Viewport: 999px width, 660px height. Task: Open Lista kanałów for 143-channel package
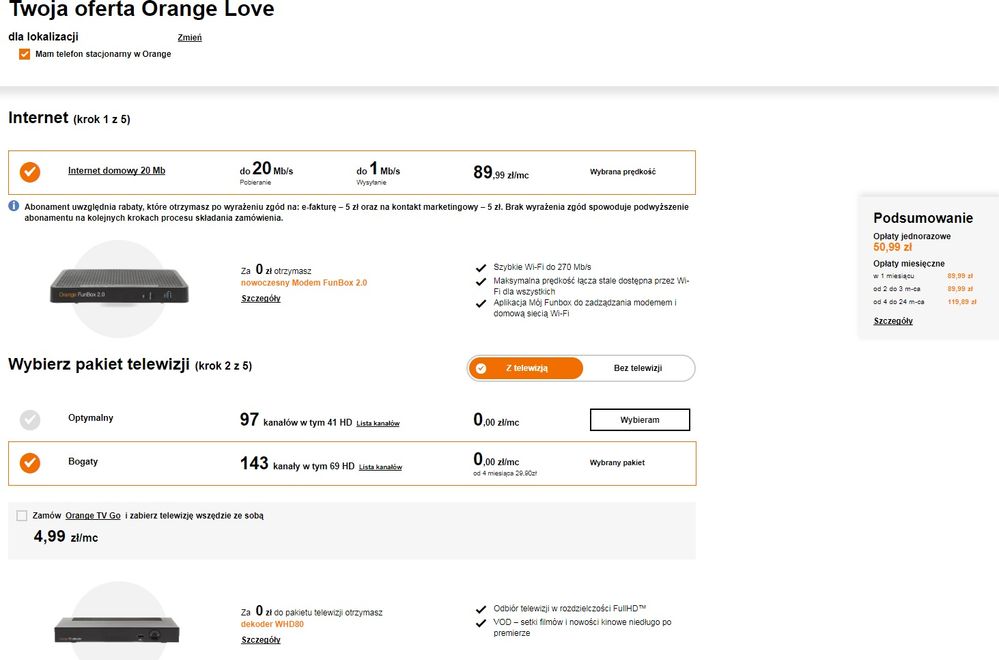click(x=380, y=467)
